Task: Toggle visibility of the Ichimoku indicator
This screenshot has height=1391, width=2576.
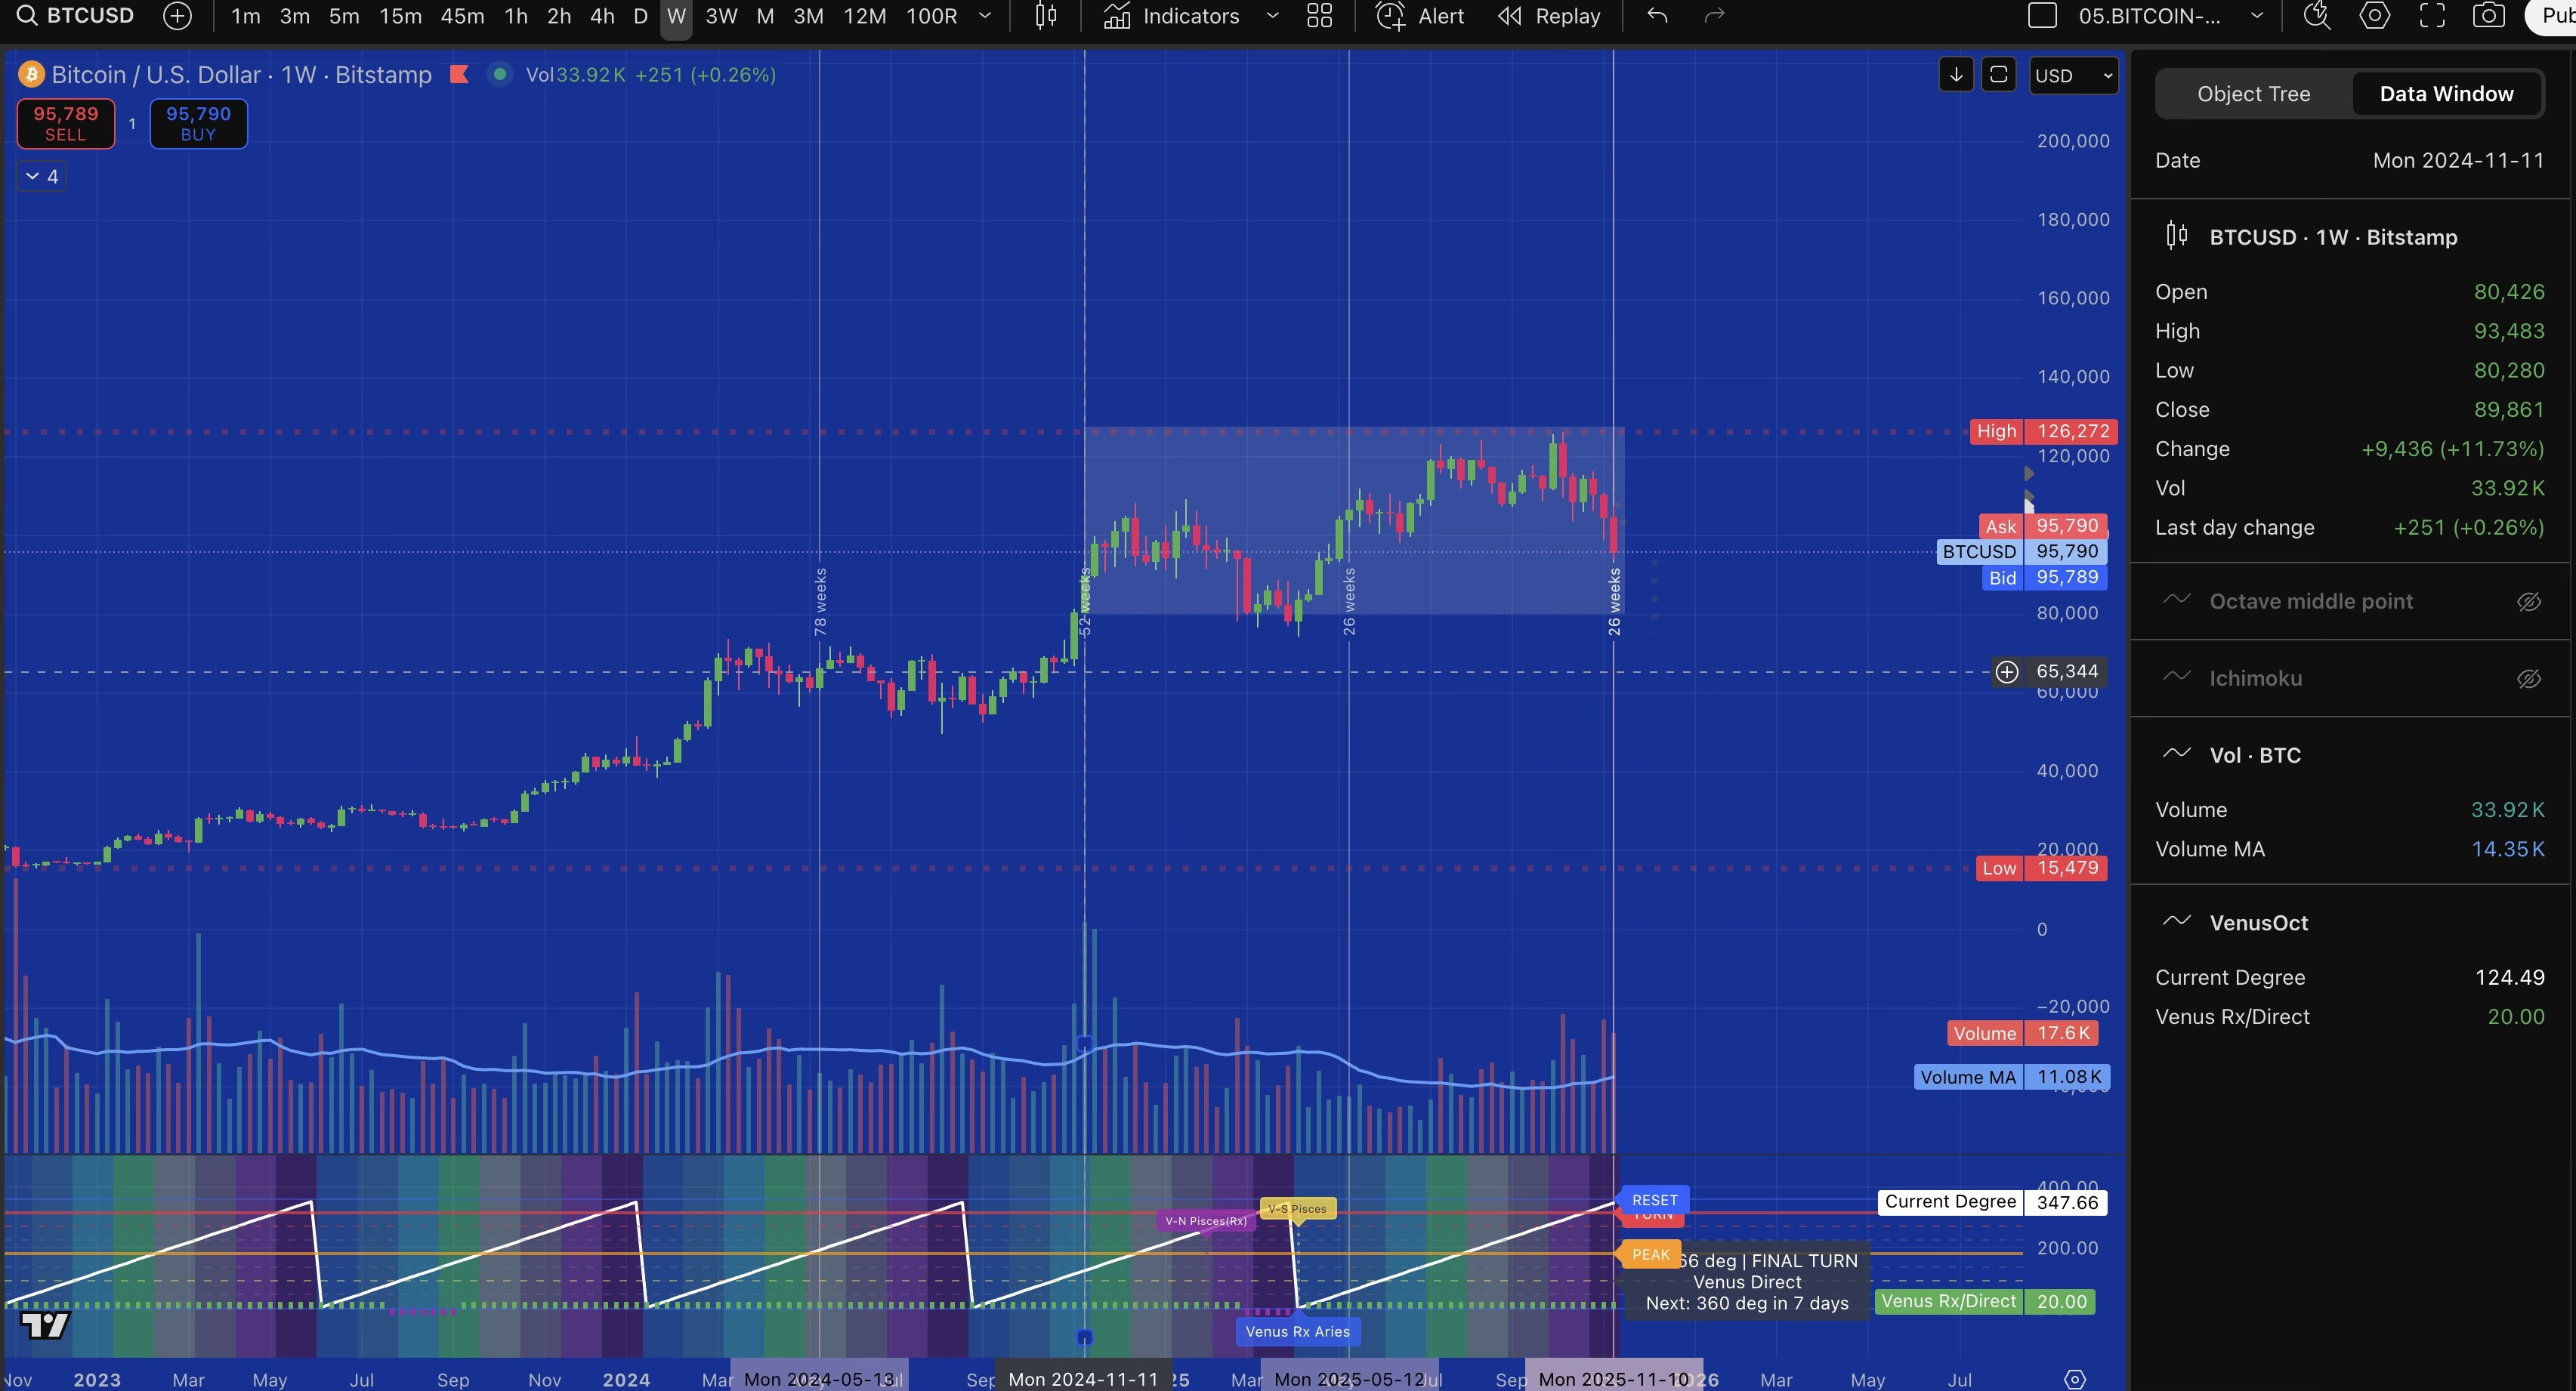Action: (x=2528, y=679)
